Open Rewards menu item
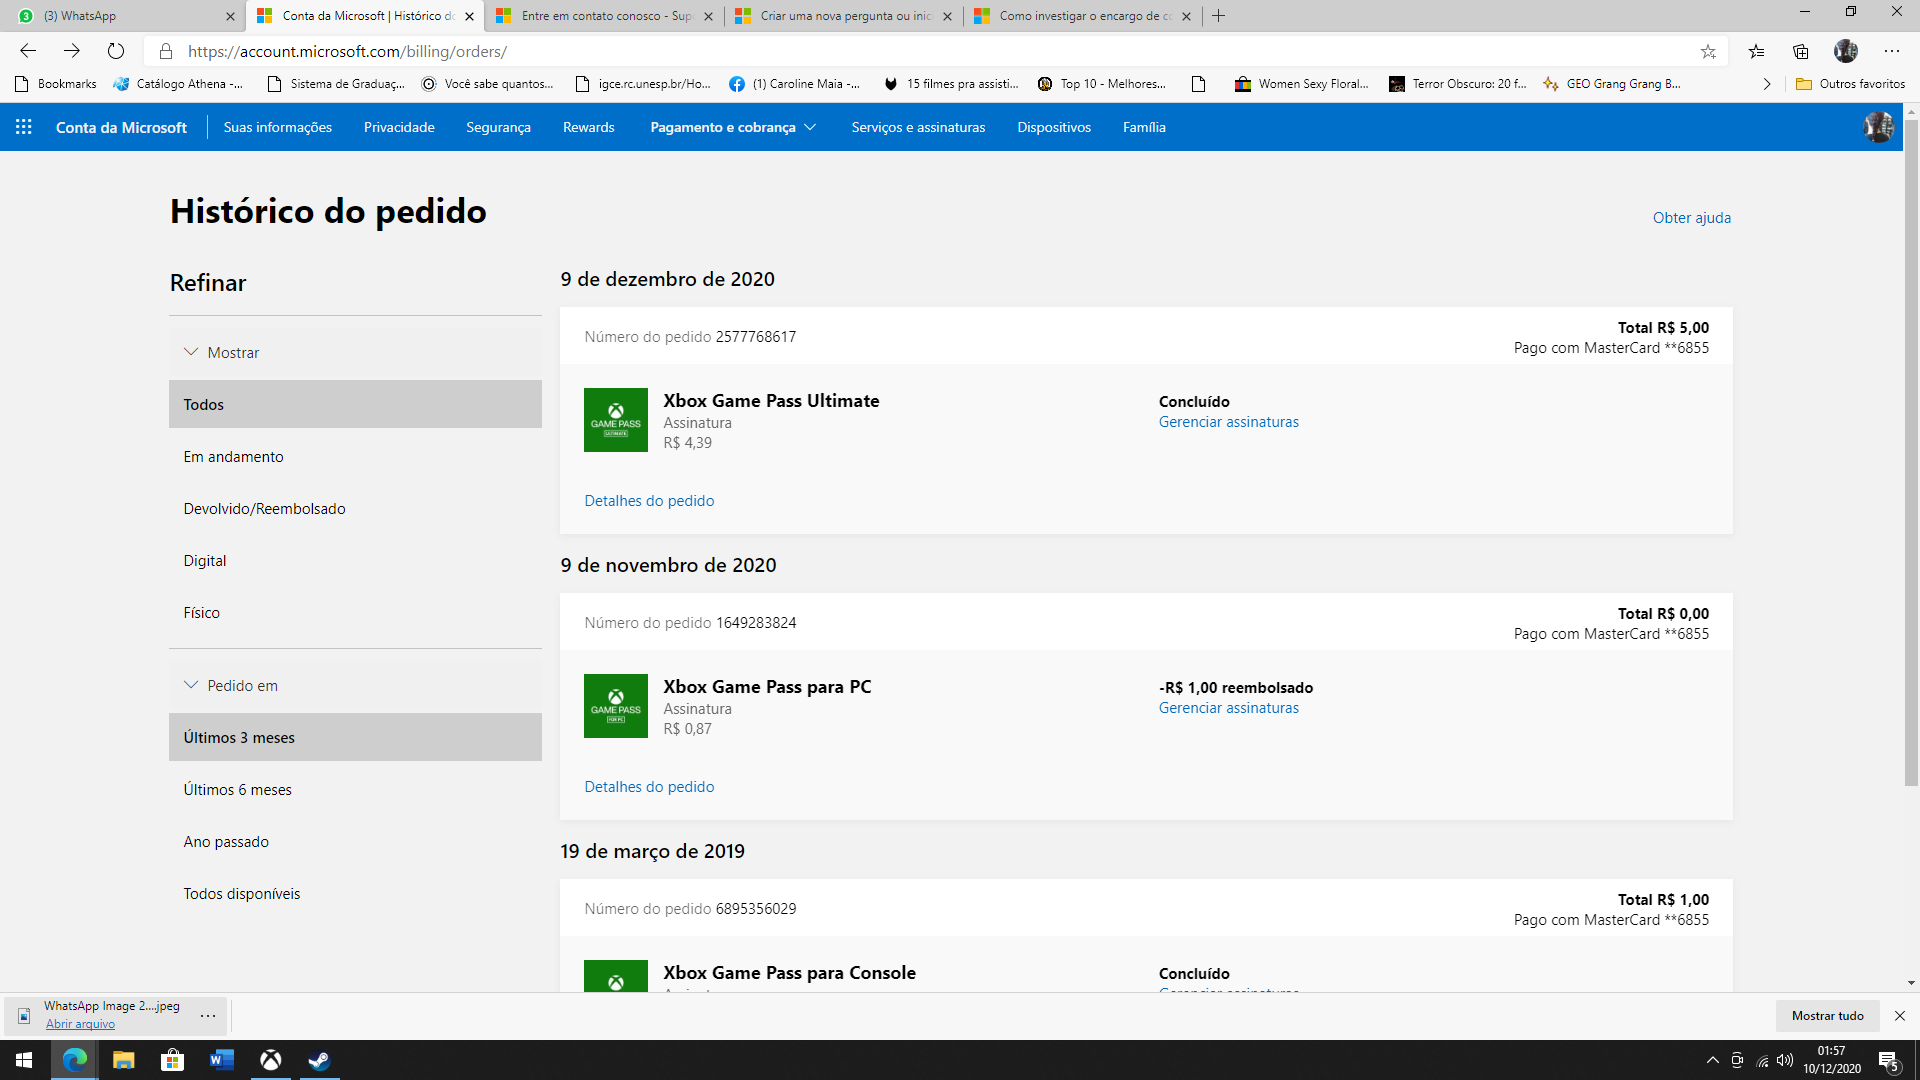 [x=588, y=127]
